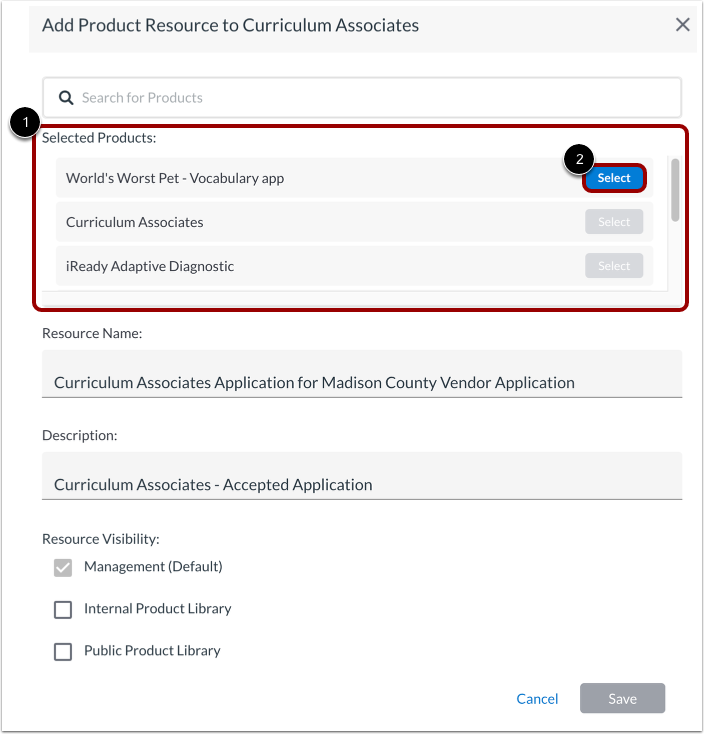Click the search magnifier icon

coord(67,98)
